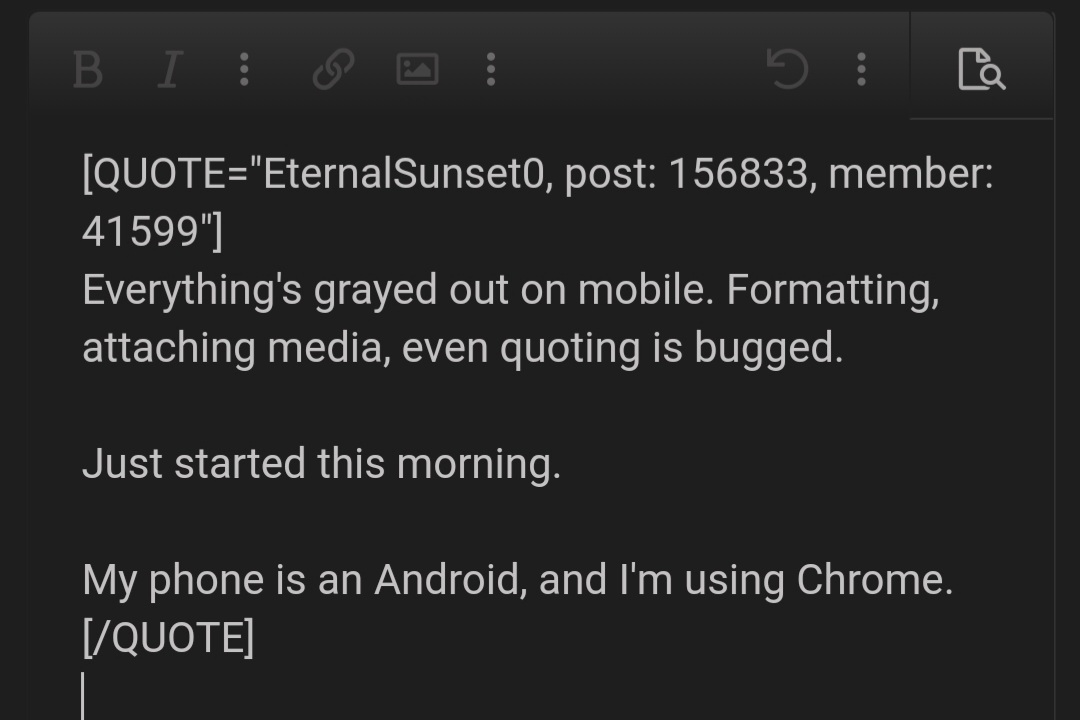Undo the last edit with the undo icon

788,69
